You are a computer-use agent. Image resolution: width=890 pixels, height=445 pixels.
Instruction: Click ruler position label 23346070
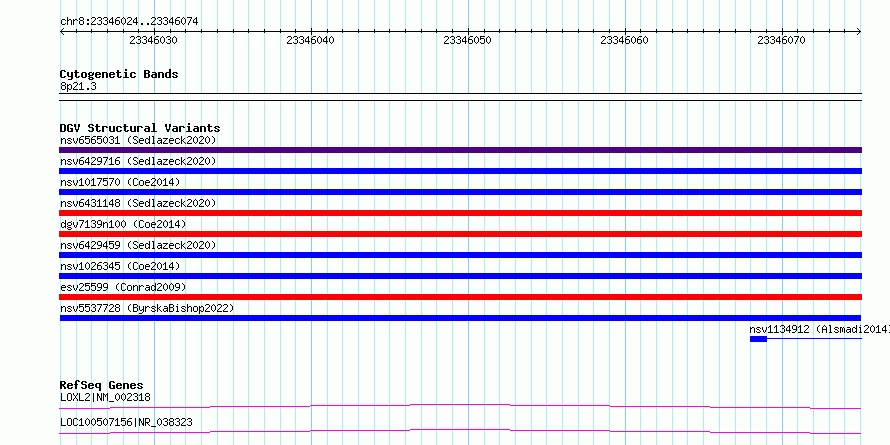(x=781, y=40)
